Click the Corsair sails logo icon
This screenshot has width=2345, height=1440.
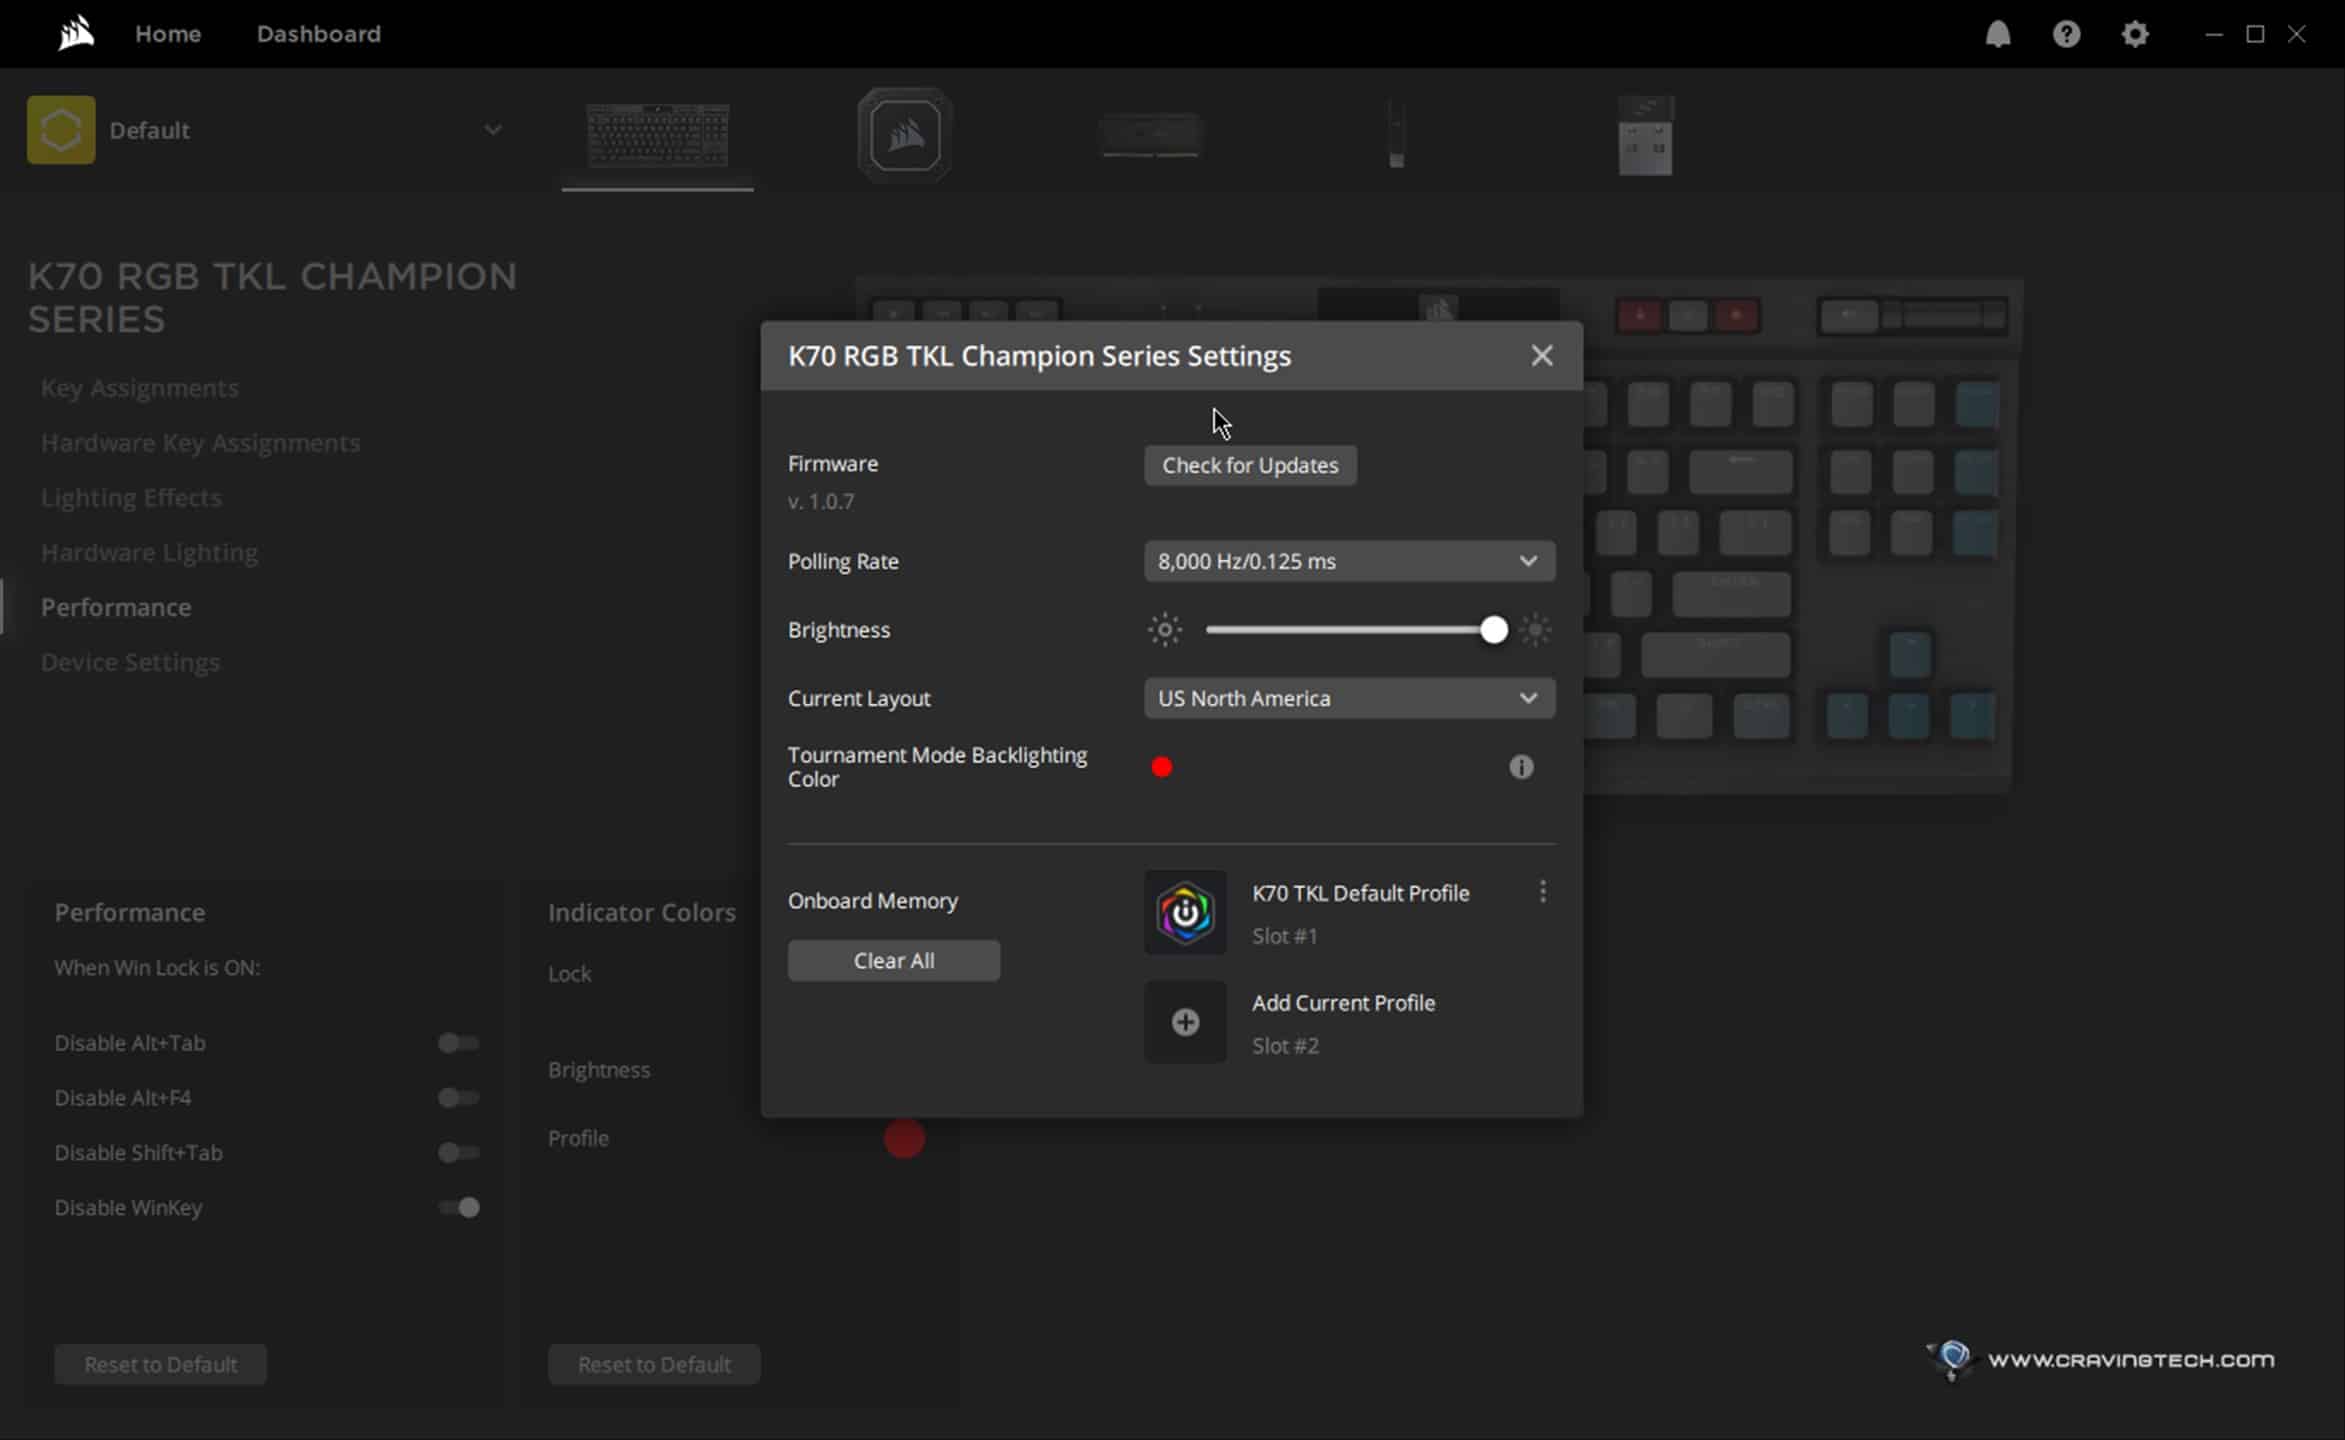[76, 34]
